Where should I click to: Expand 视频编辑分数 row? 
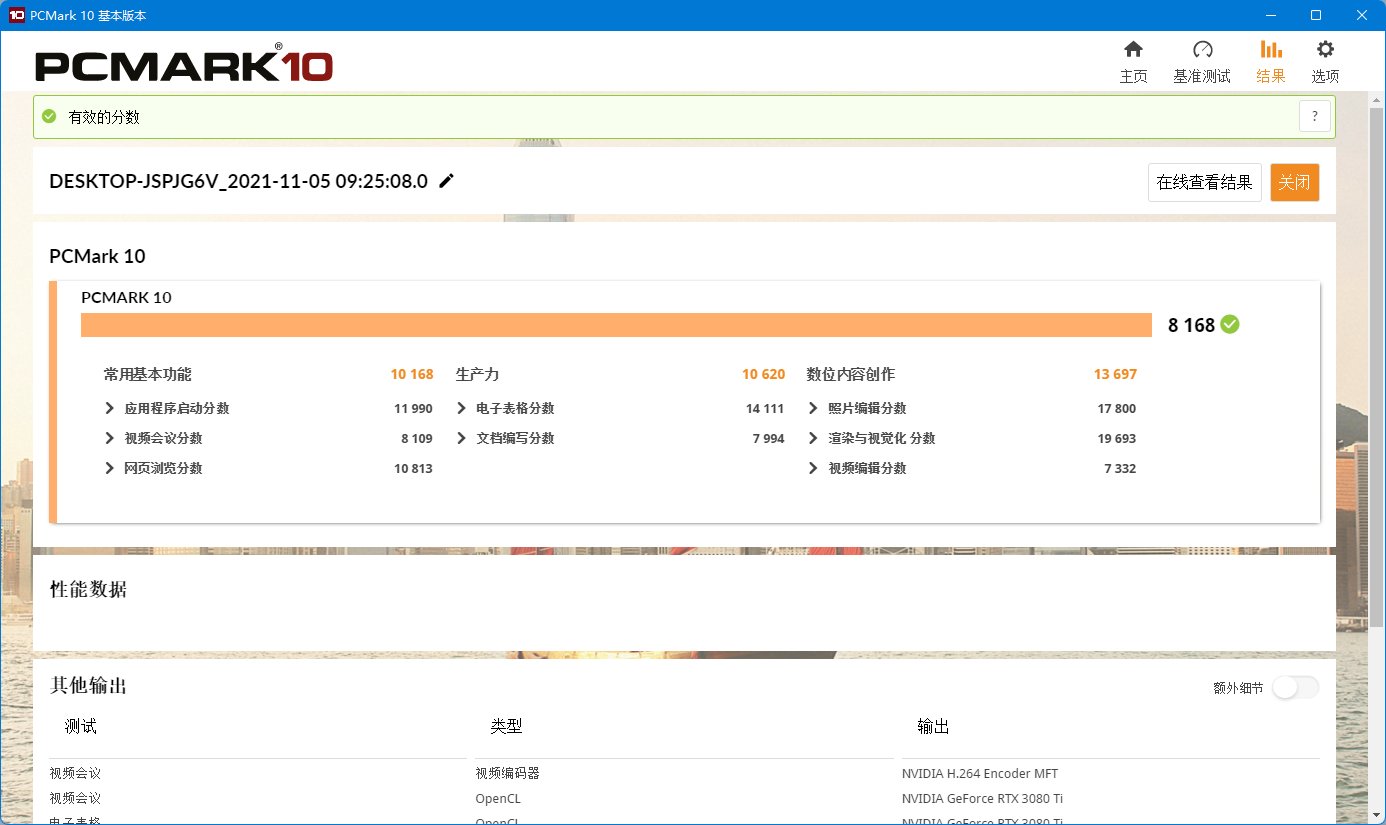[813, 468]
